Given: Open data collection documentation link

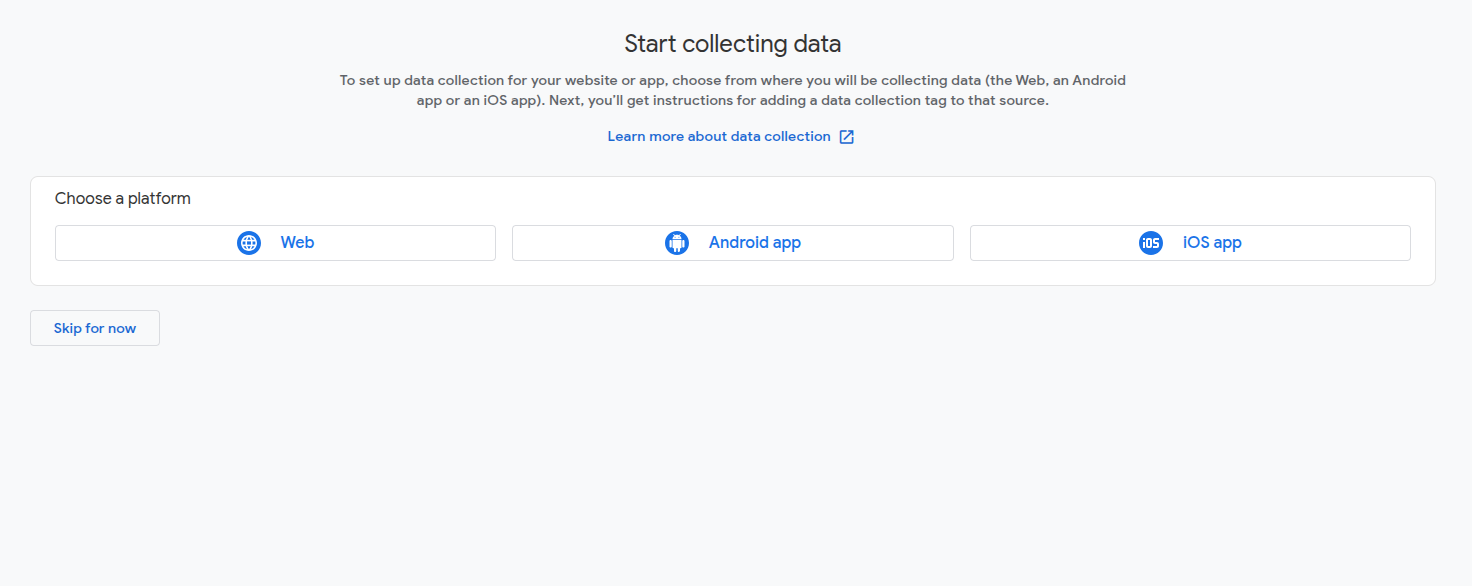Looking at the screenshot, I should pyautogui.click(x=717, y=136).
